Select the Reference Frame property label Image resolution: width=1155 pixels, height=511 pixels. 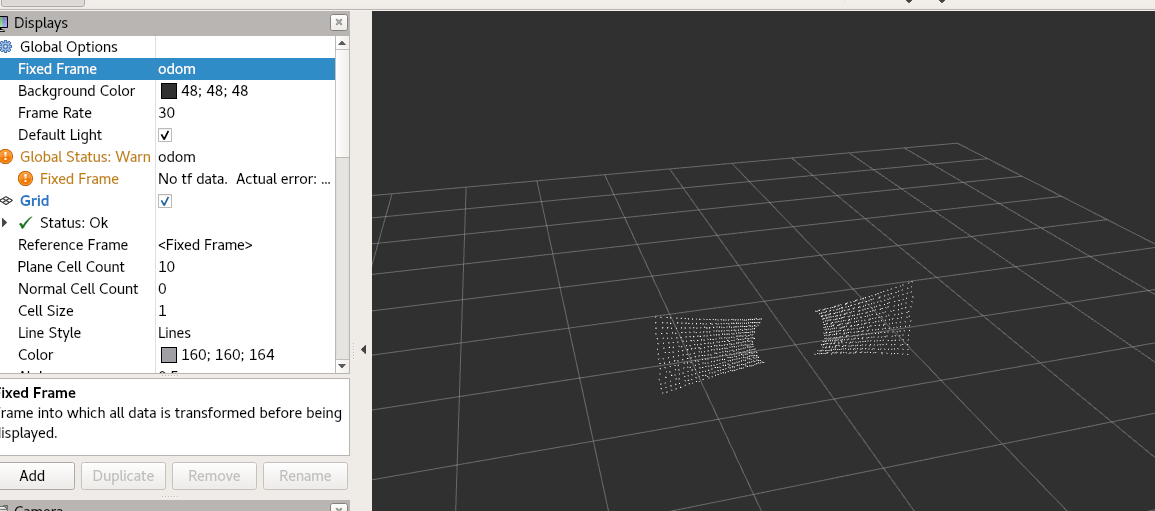click(x=73, y=245)
